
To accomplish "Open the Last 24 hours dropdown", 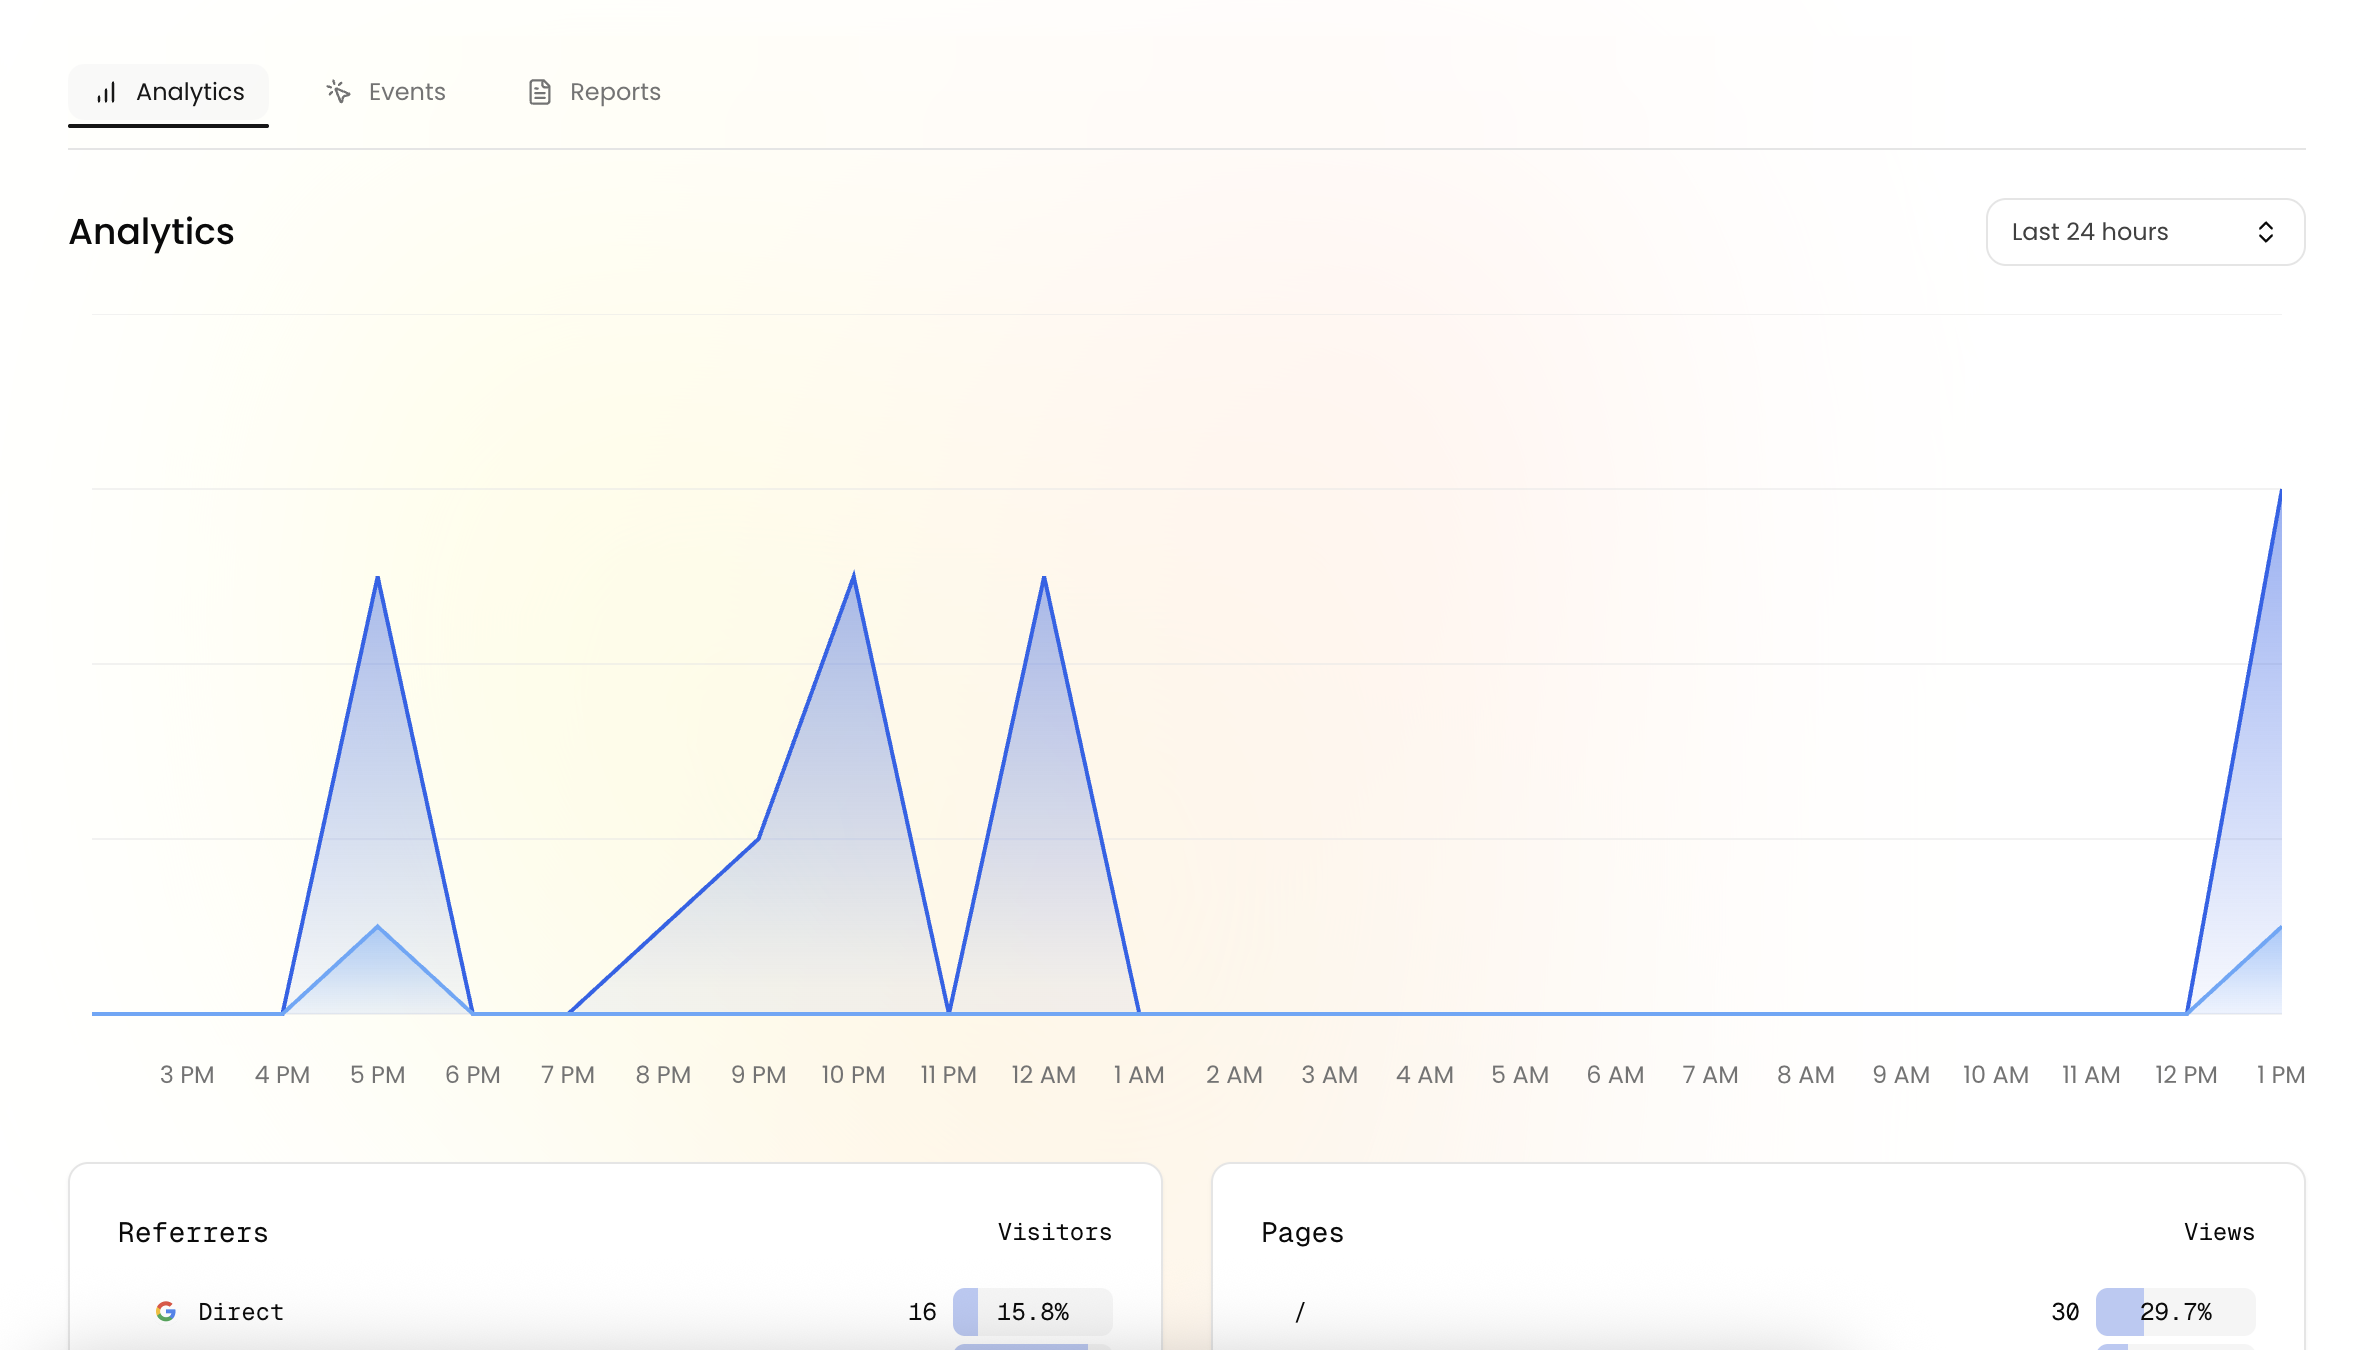I will coord(2145,231).
